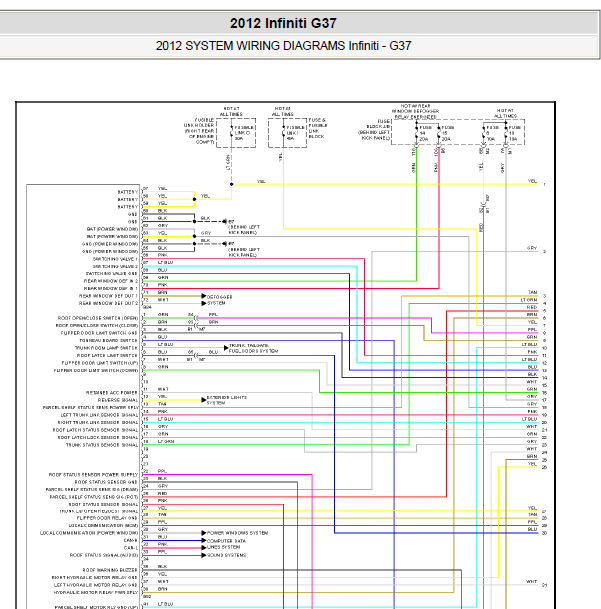Click the SWITCHING VALVE 1 pin label
The height and width of the screenshot is (609, 601).
pos(115,259)
